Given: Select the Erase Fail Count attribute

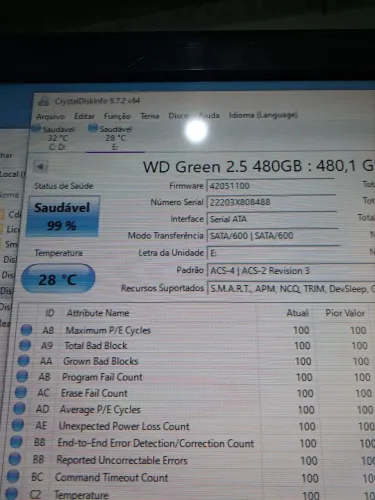Looking at the screenshot, I should pyautogui.click(x=94, y=393).
